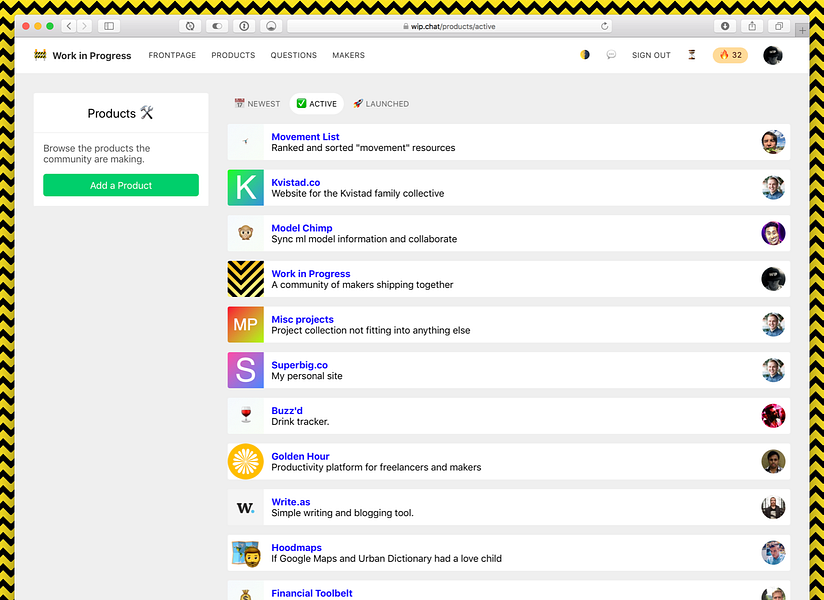The height and width of the screenshot is (600, 824).
Task: Switch to the LAUNCHED tab
Action: 381,104
